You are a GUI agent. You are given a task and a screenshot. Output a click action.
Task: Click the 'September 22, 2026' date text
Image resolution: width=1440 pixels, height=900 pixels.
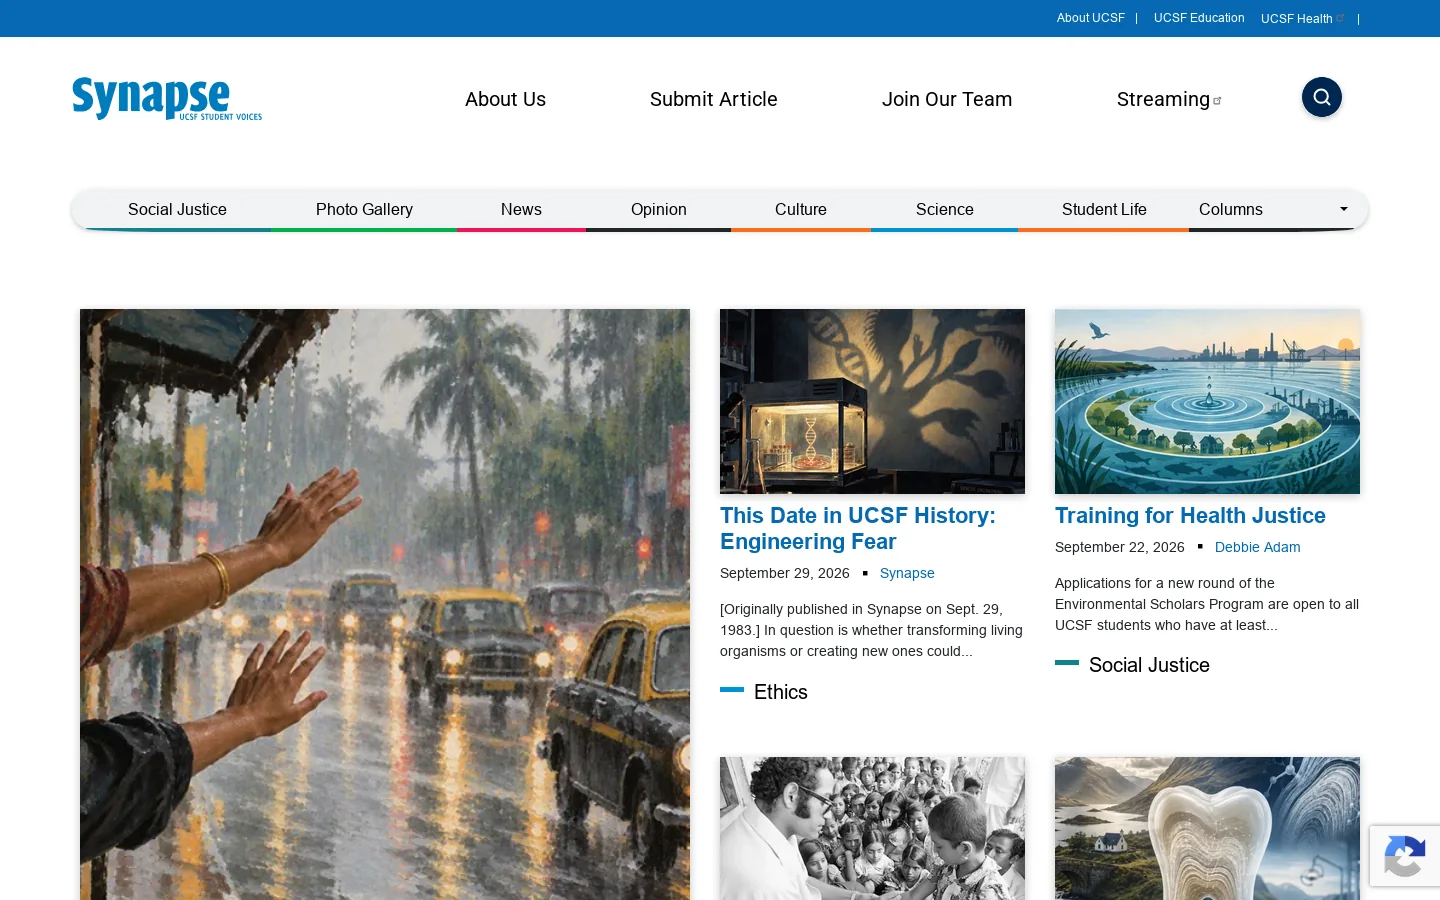[1120, 547]
